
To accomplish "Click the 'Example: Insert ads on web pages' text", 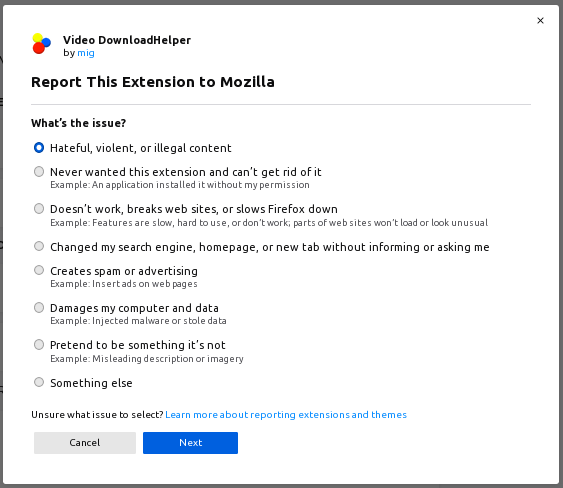I will tap(124, 284).
